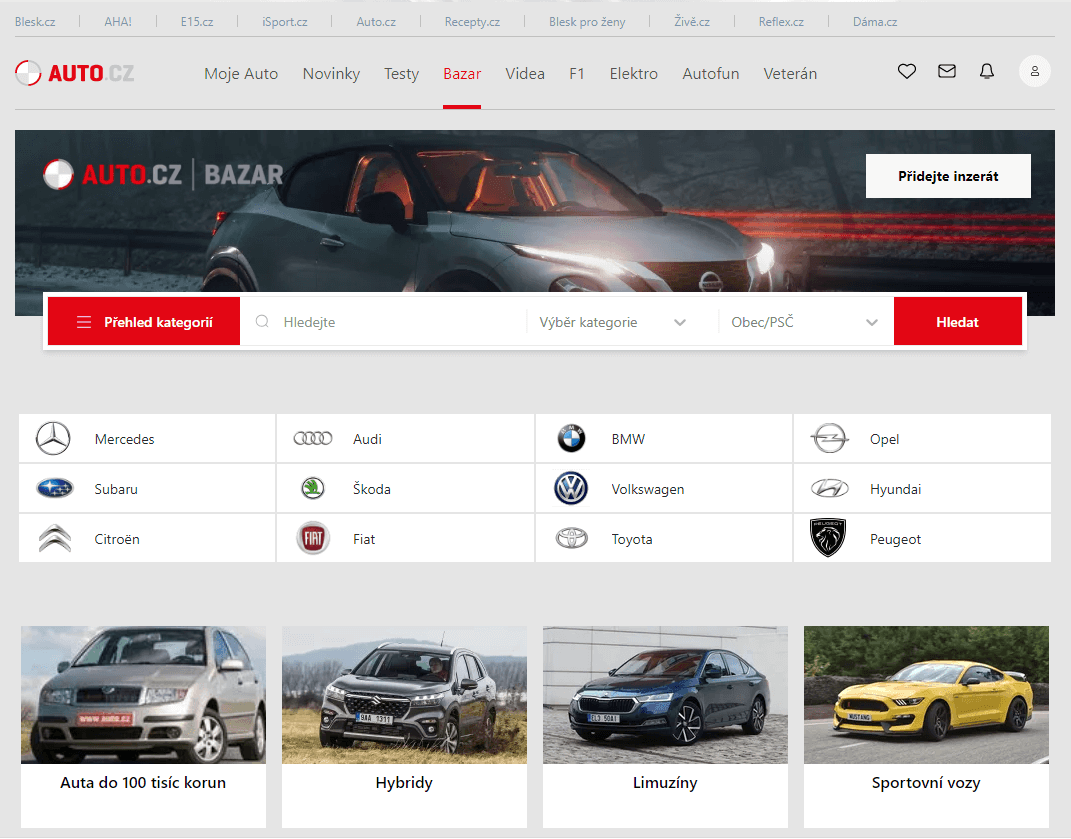1071x839 pixels.
Task: Open the favorites heart icon
Action: pyautogui.click(x=906, y=71)
